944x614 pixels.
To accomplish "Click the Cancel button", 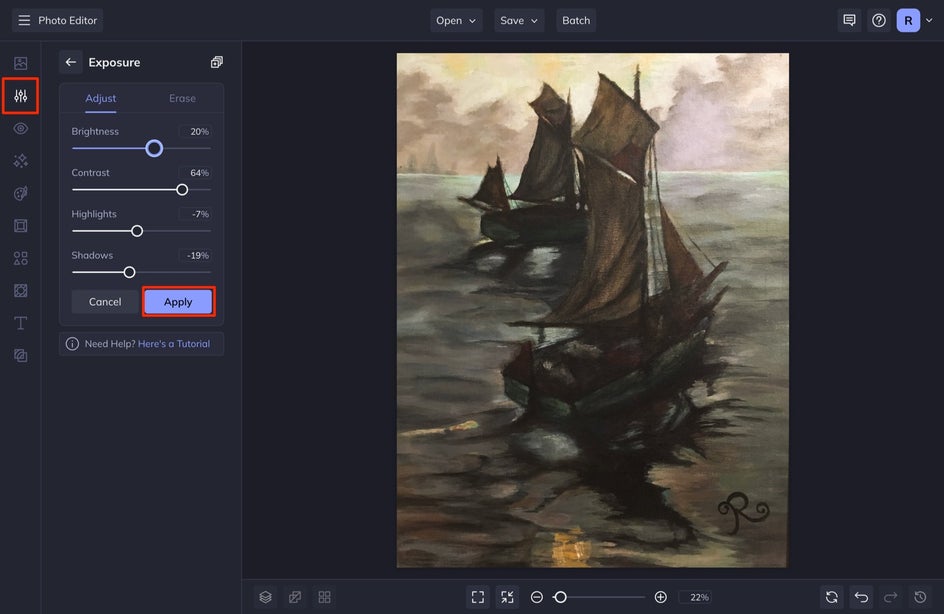I will 105,302.
